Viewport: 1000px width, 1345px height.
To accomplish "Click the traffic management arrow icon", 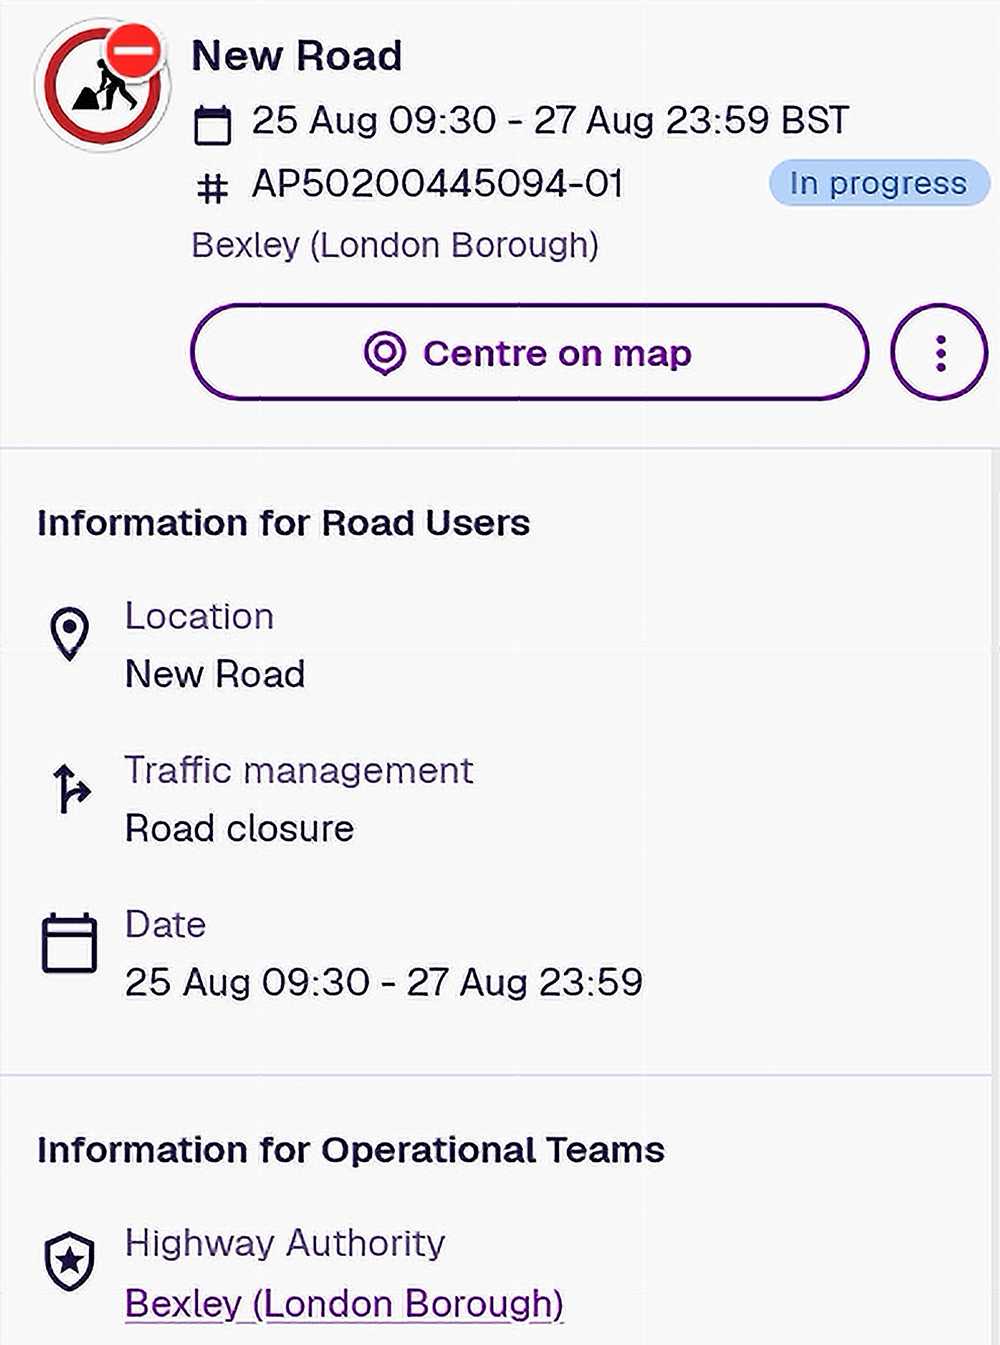I will 70,789.
